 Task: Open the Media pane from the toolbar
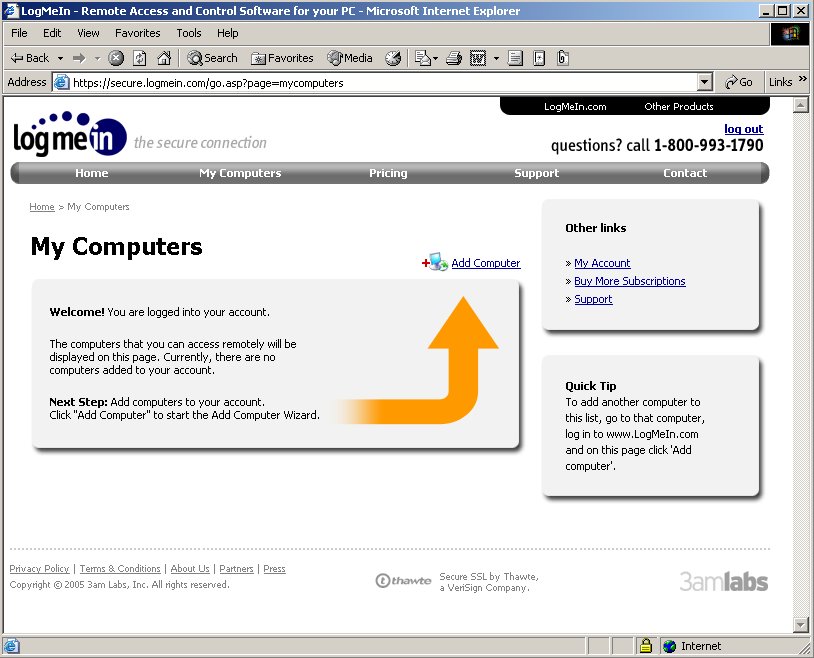[x=350, y=58]
